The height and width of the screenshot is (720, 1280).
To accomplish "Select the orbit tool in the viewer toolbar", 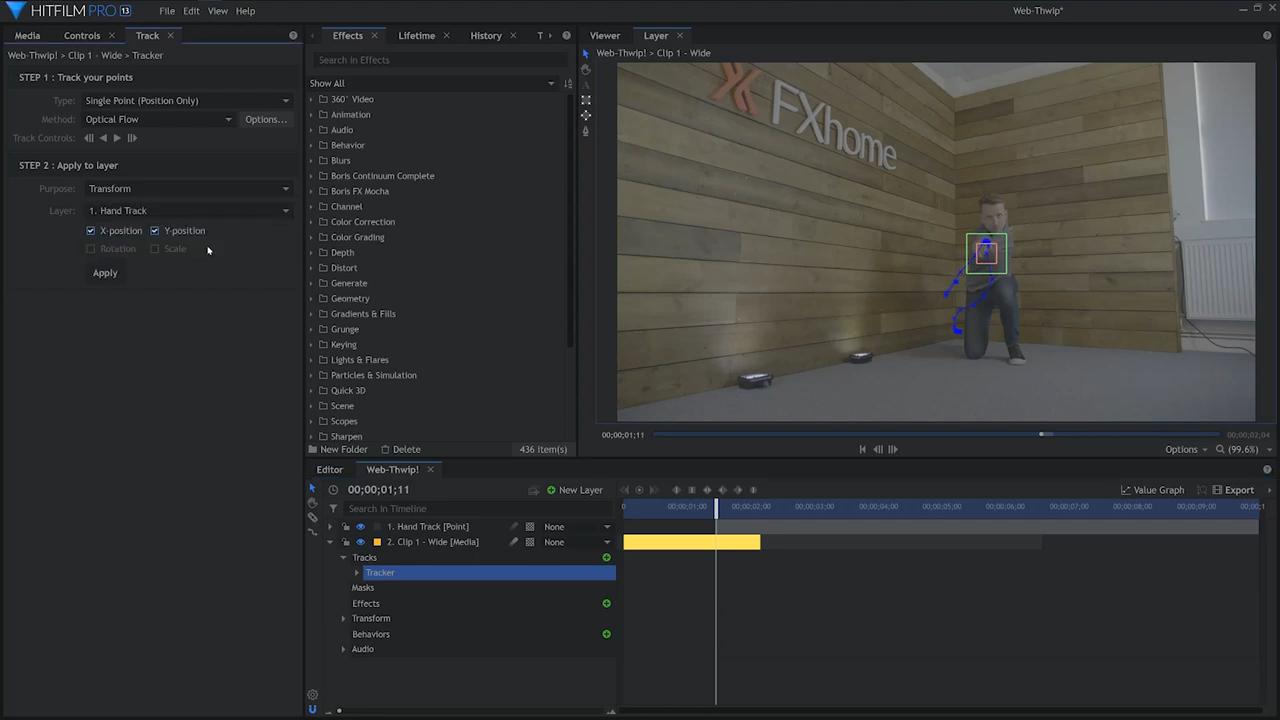I will point(585,116).
